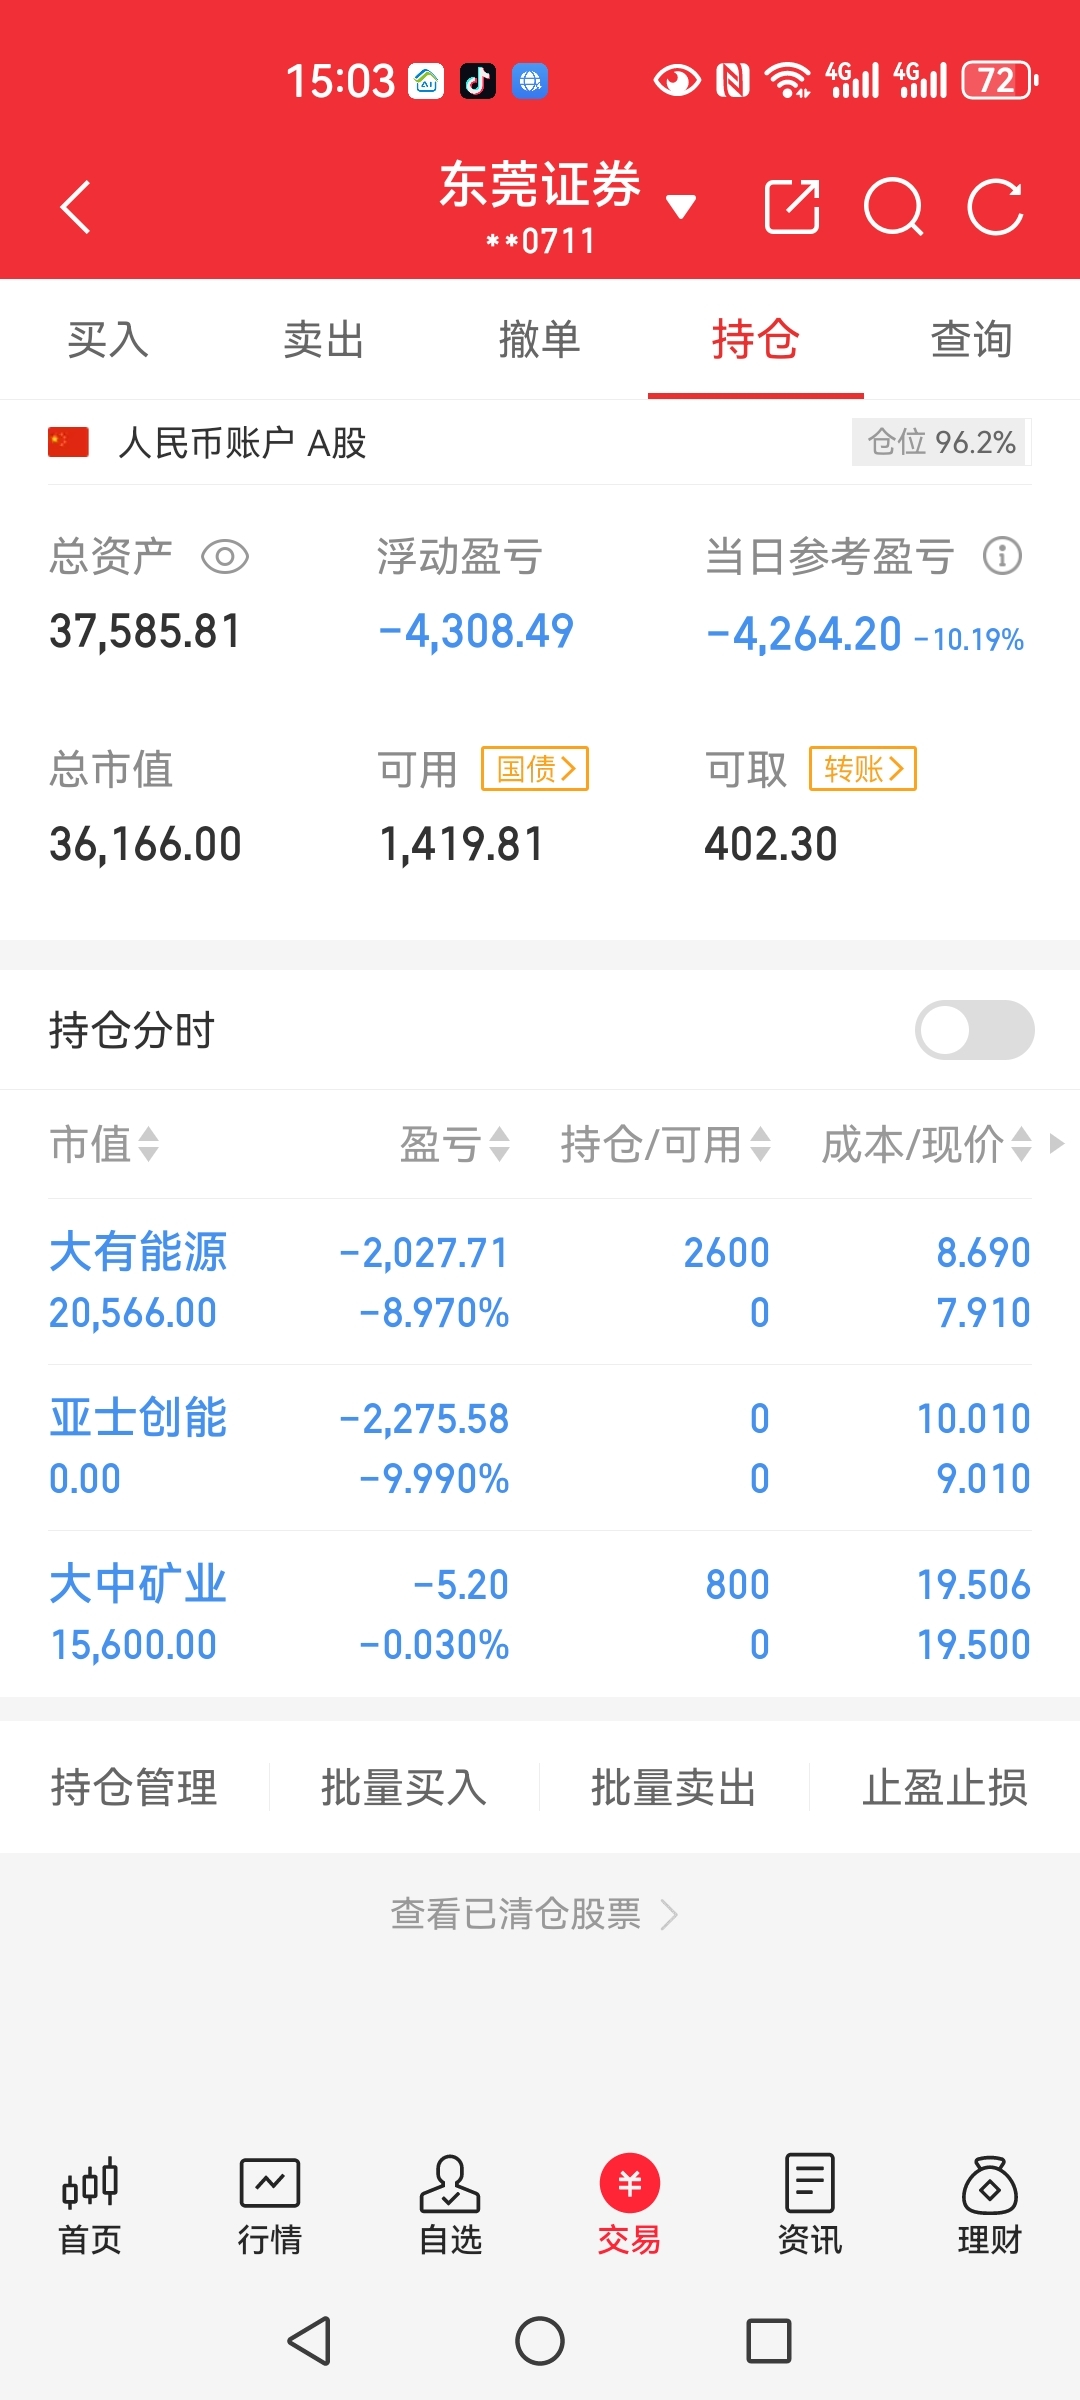Image resolution: width=1080 pixels, height=2400 pixels.
Task: Switch to the 买入 tab
Action: pos(108,340)
